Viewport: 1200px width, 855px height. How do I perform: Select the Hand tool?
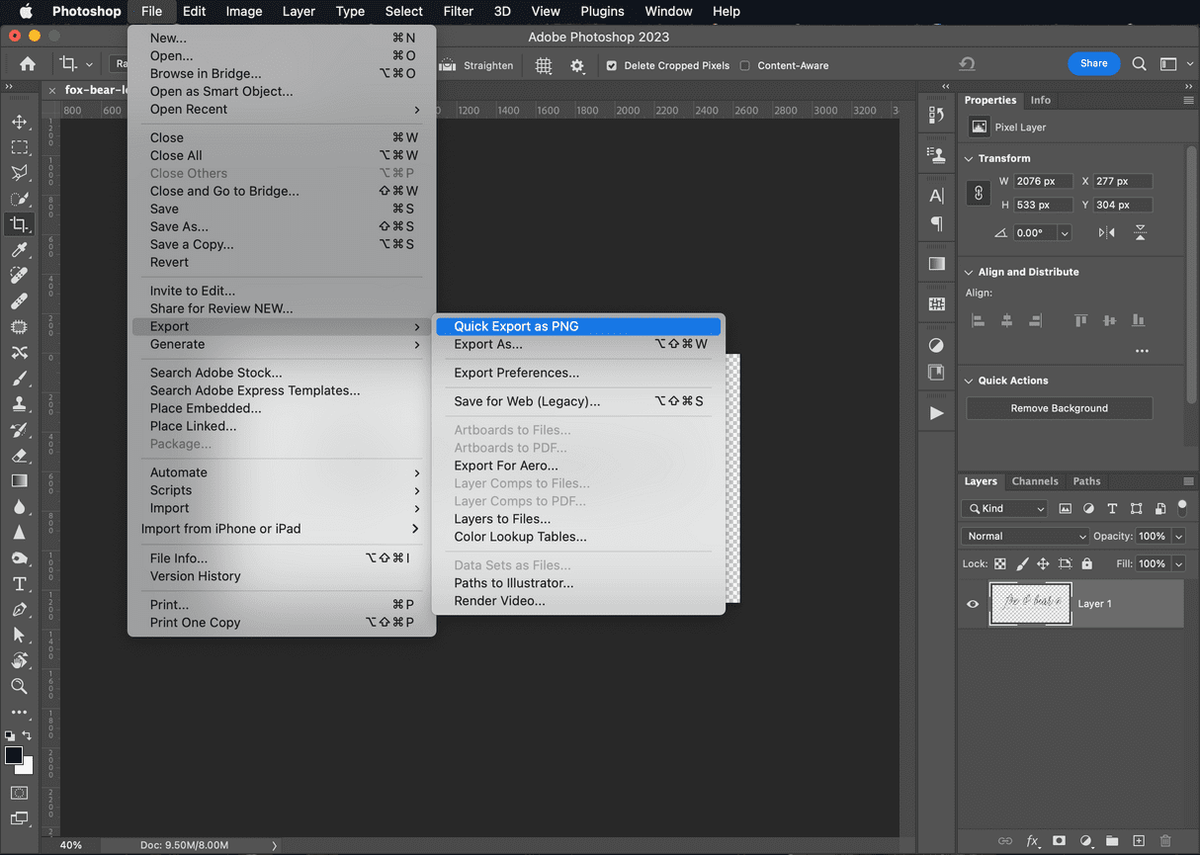19,660
